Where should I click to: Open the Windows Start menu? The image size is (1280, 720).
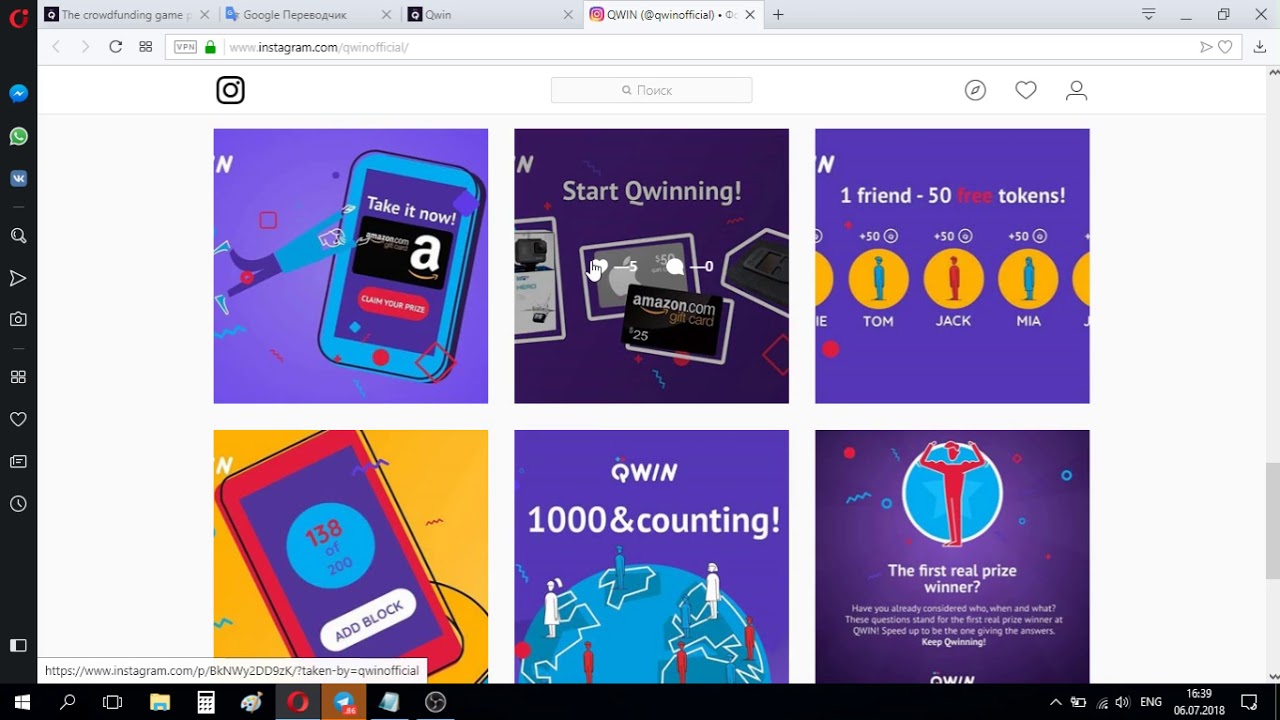pos(22,702)
